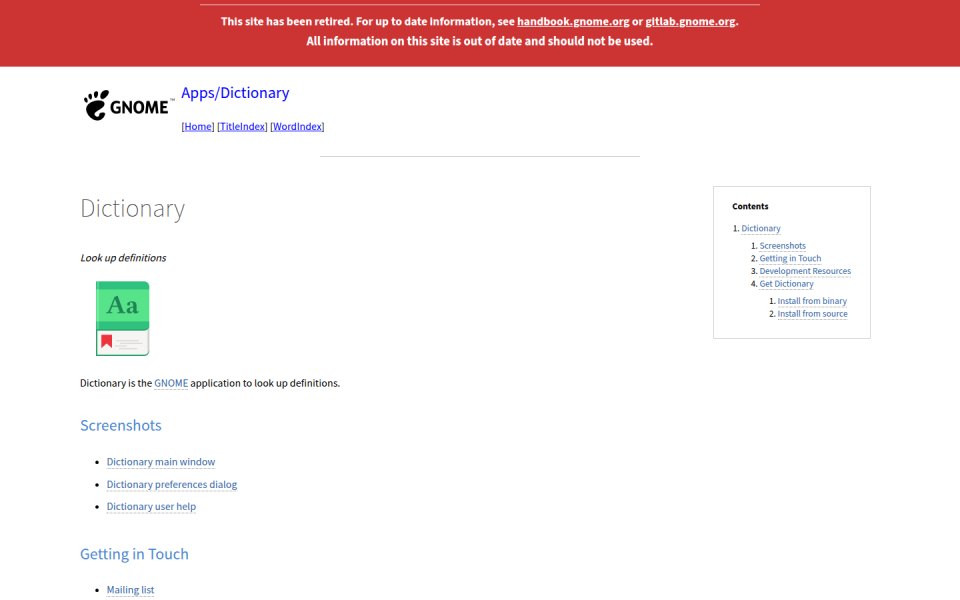The image size is (960, 600).
Task: Click the Screenshots section heading
Action: pyautogui.click(x=121, y=426)
